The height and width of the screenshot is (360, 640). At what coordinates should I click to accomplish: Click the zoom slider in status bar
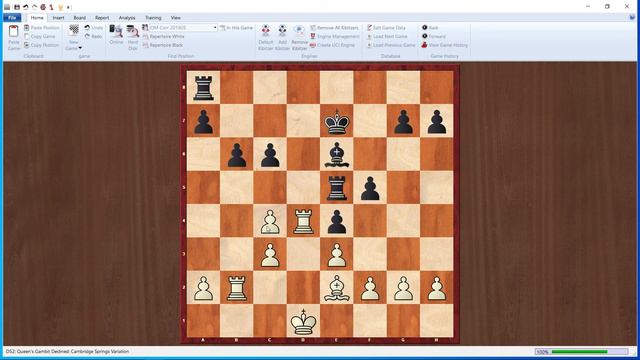(x=589, y=351)
